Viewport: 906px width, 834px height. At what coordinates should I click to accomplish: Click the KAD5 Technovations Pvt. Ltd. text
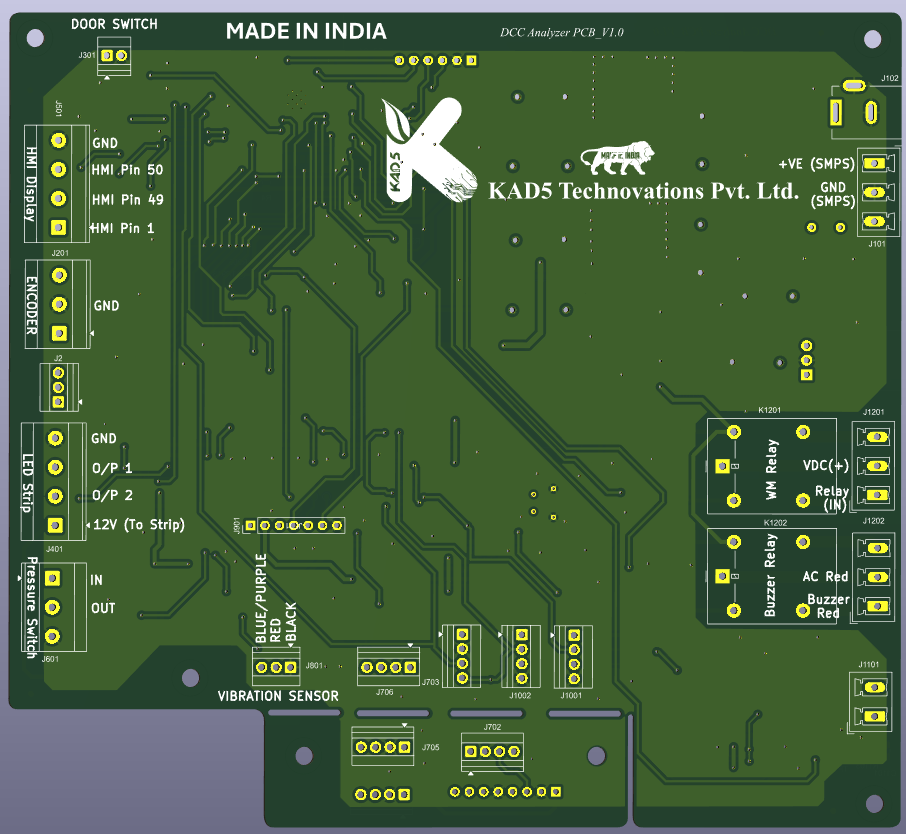coord(644,191)
